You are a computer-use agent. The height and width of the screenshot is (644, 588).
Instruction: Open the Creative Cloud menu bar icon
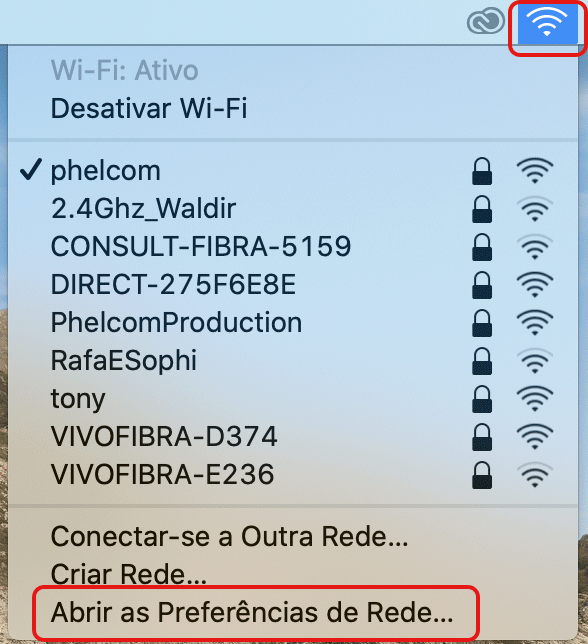click(486, 21)
